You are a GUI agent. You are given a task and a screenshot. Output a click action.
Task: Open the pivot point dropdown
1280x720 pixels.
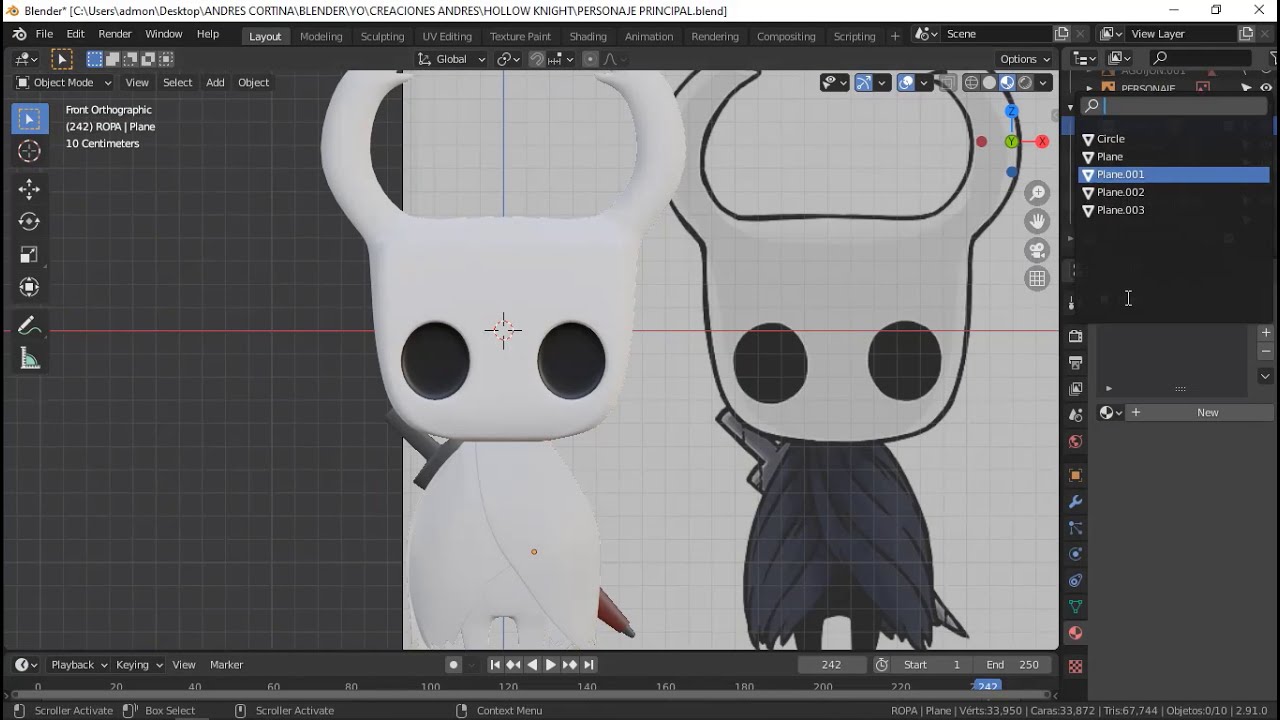click(510, 59)
